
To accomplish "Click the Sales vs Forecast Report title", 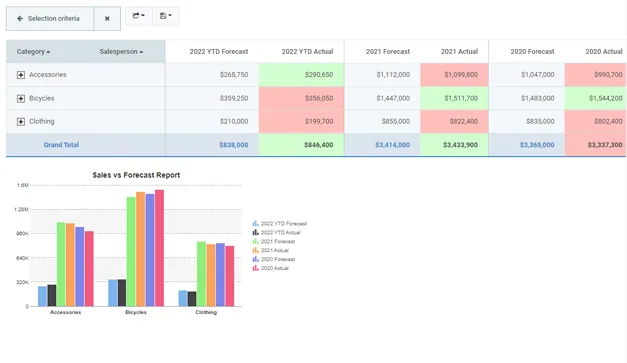I will point(136,175).
